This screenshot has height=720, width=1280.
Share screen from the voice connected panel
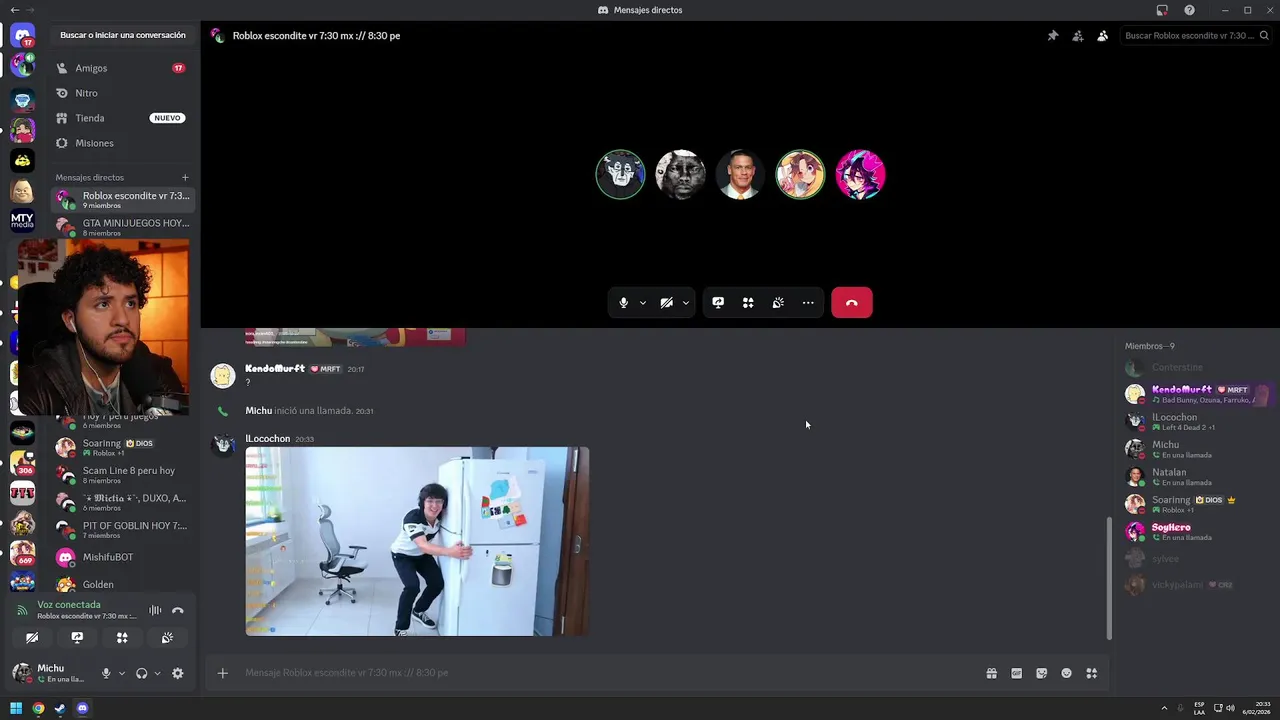pyautogui.click(x=77, y=637)
